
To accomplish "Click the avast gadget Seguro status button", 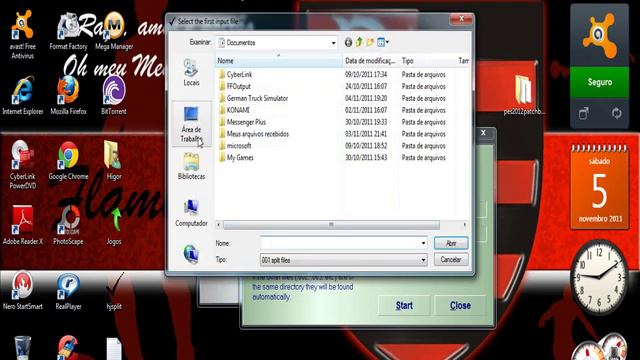I will pos(600,82).
